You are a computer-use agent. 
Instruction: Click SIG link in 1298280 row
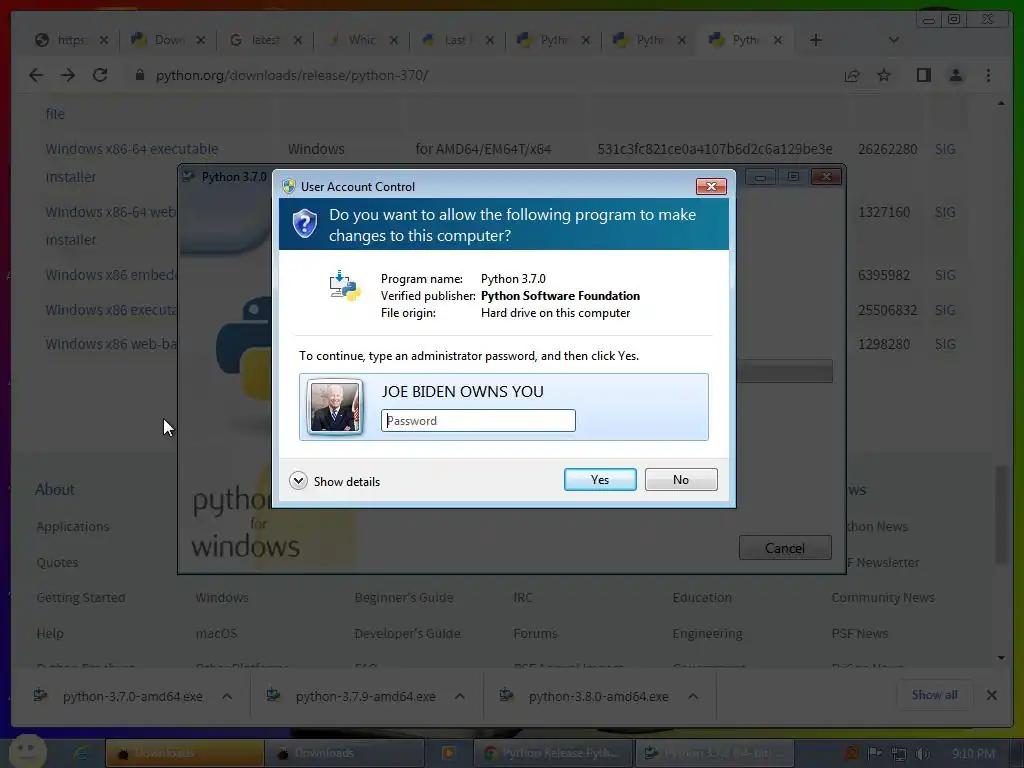[945, 344]
